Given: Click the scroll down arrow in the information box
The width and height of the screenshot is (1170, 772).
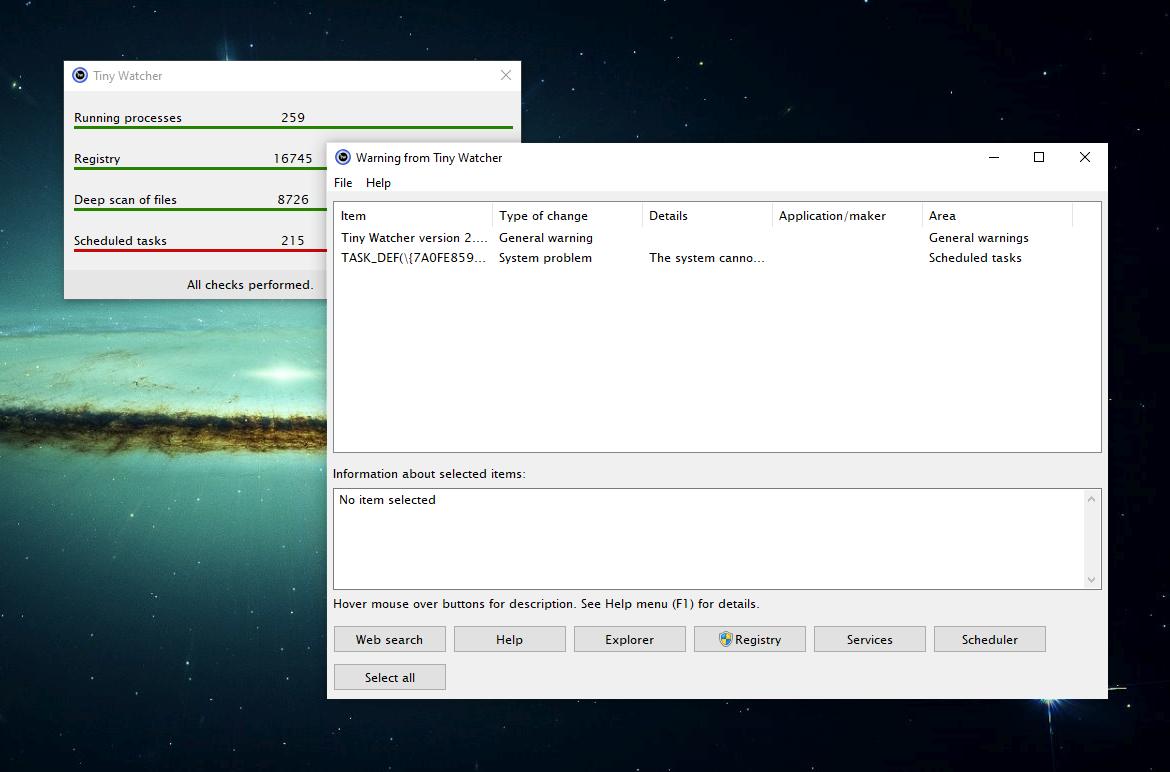Looking at the screenshot, I should (x=1092, y=580).
